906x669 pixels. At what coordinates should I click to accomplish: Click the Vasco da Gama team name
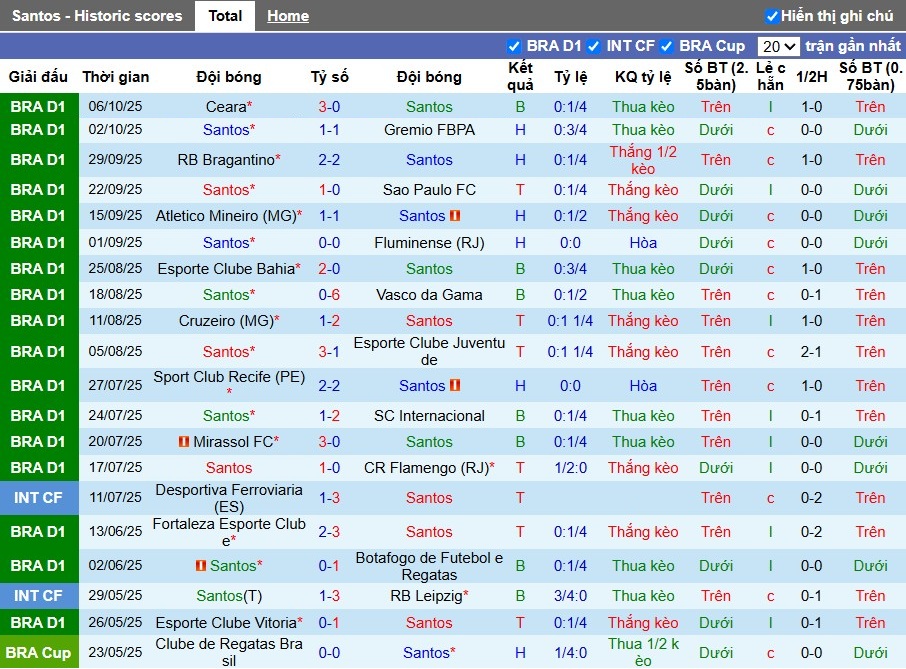pos(429,295)
